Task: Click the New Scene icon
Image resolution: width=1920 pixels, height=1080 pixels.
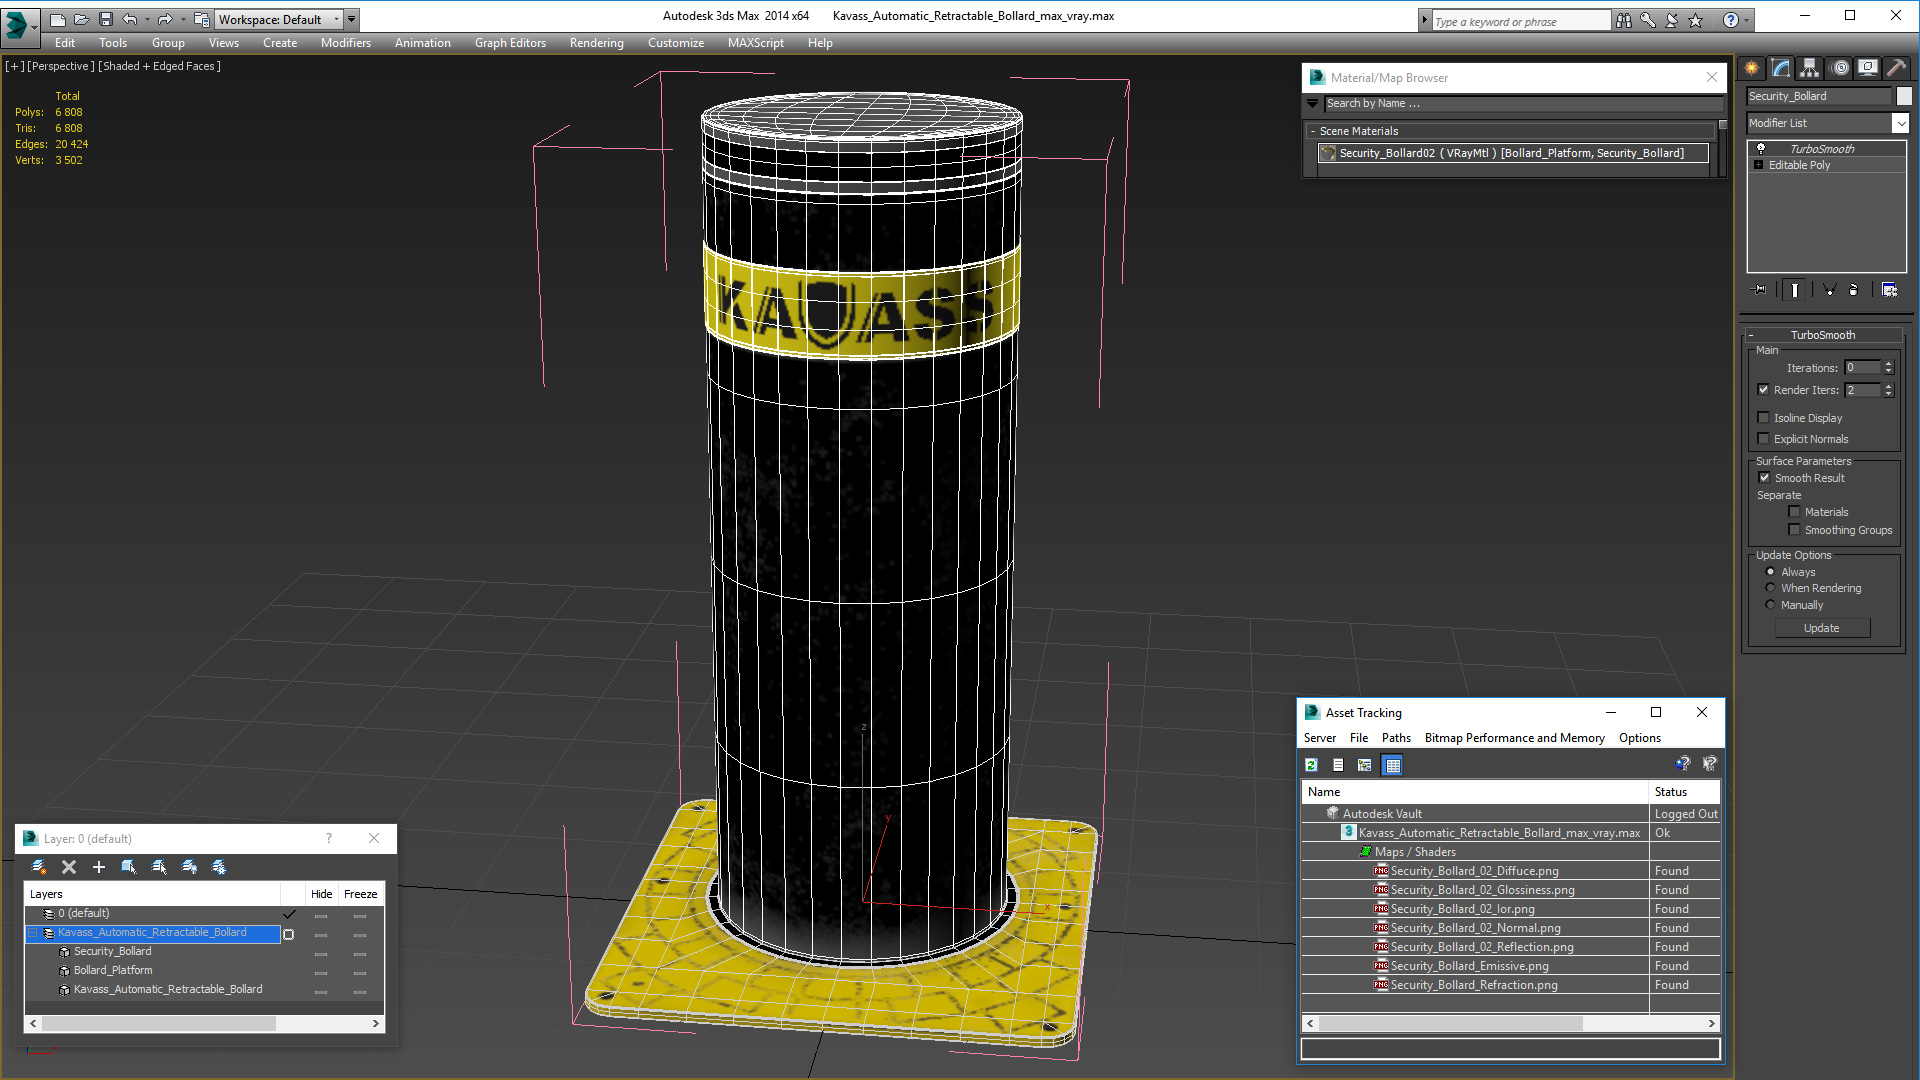Action: [x=57, y=19]
